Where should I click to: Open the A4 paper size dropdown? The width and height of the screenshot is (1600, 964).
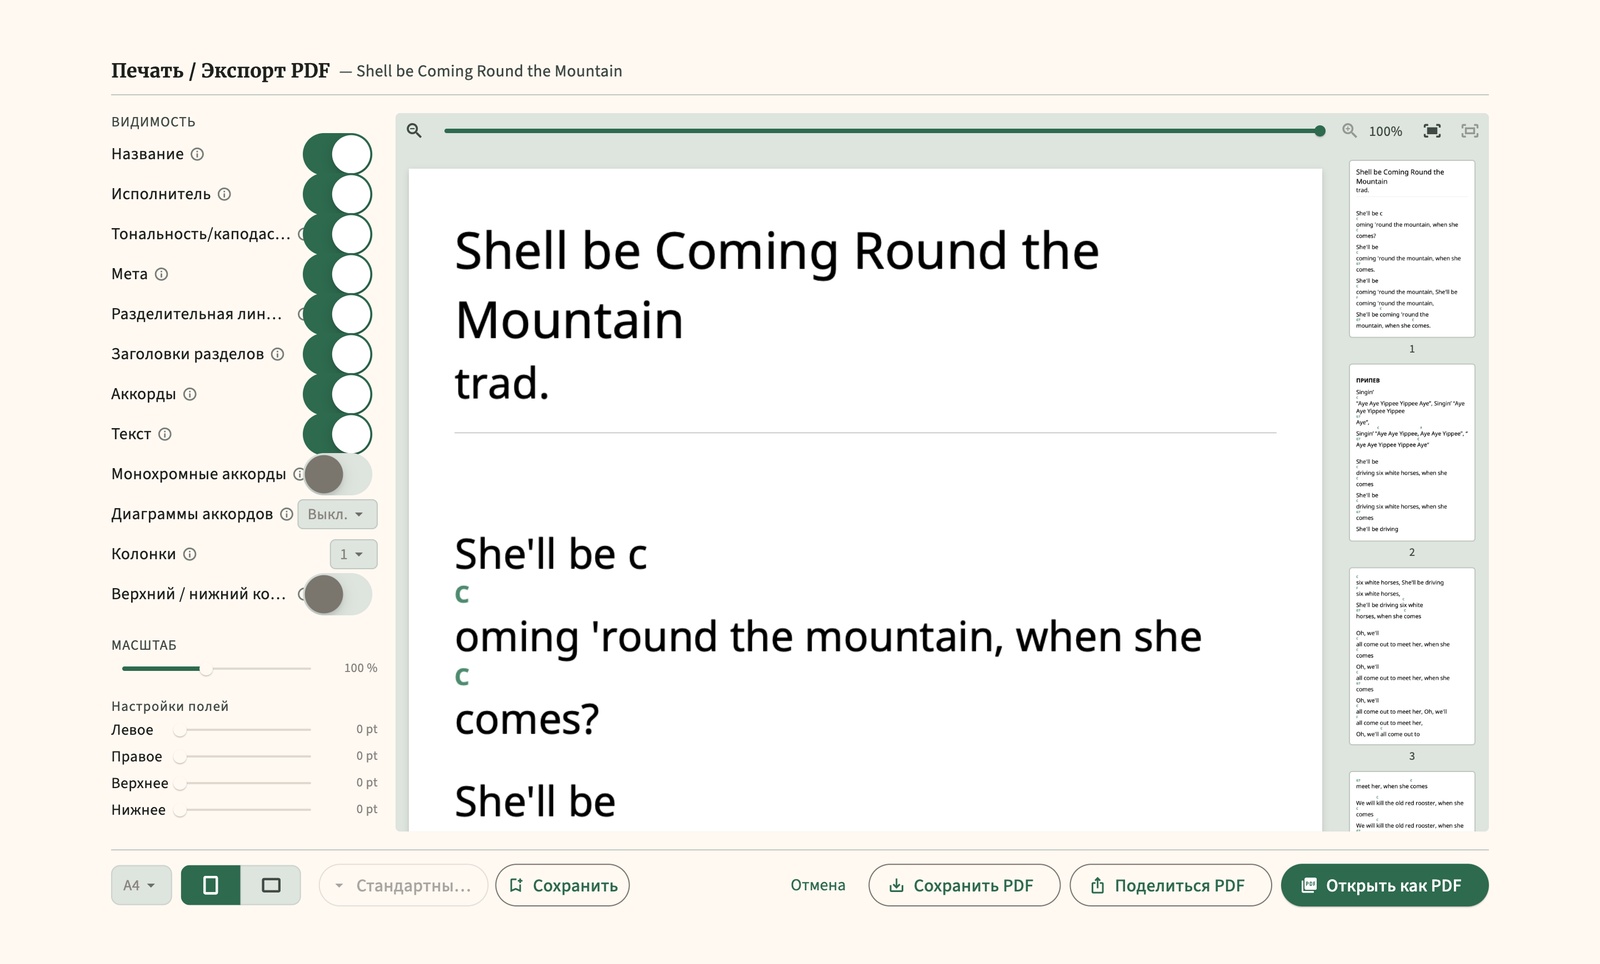(141, 885)
